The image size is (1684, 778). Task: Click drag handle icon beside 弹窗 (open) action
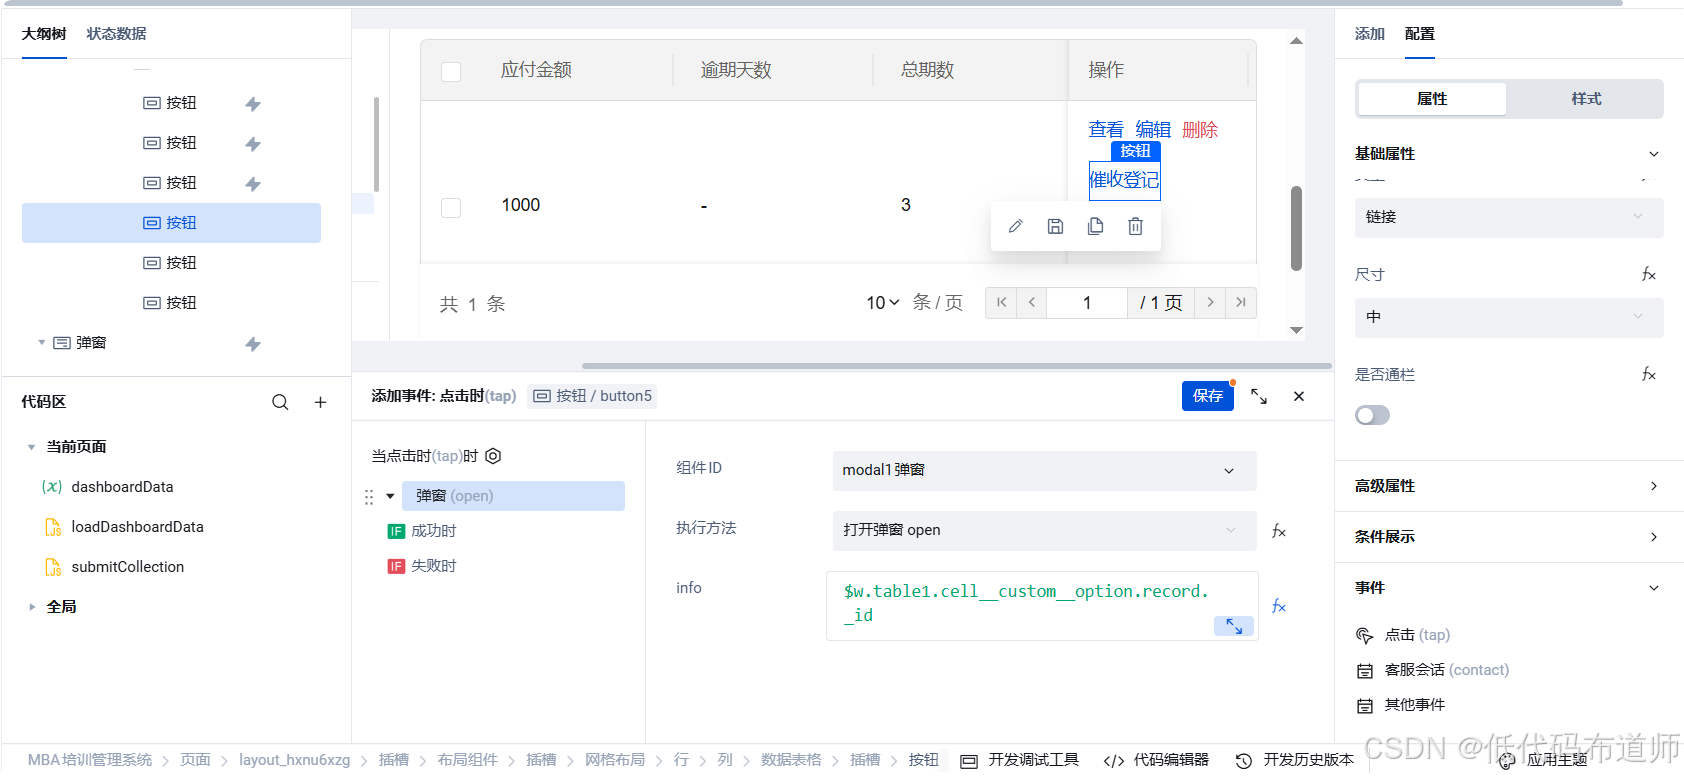tap(369, 496)
